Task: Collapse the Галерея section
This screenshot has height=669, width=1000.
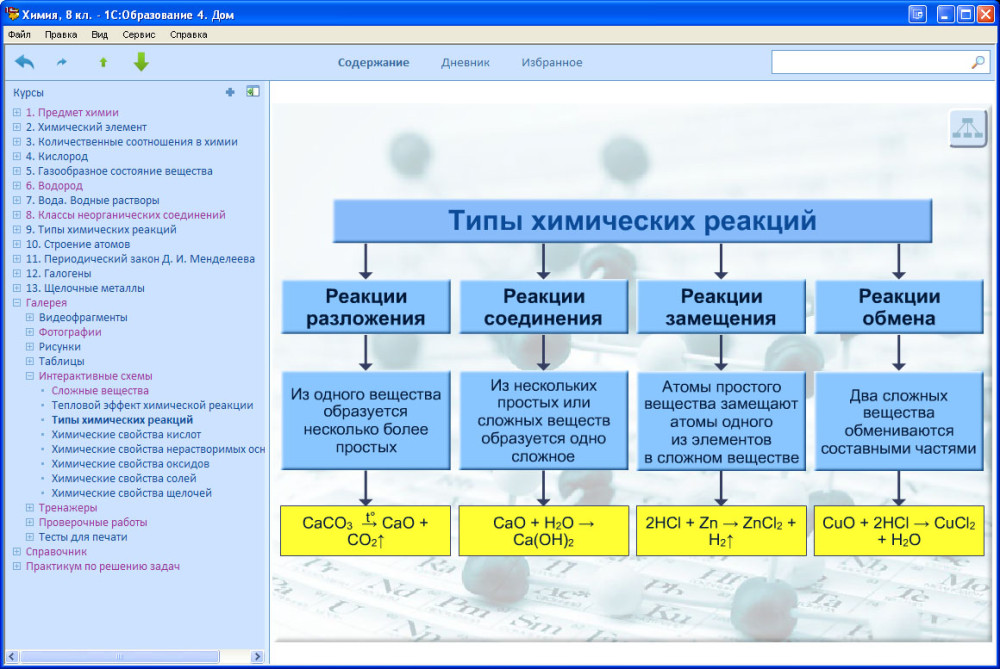Action: coord(17,303)
